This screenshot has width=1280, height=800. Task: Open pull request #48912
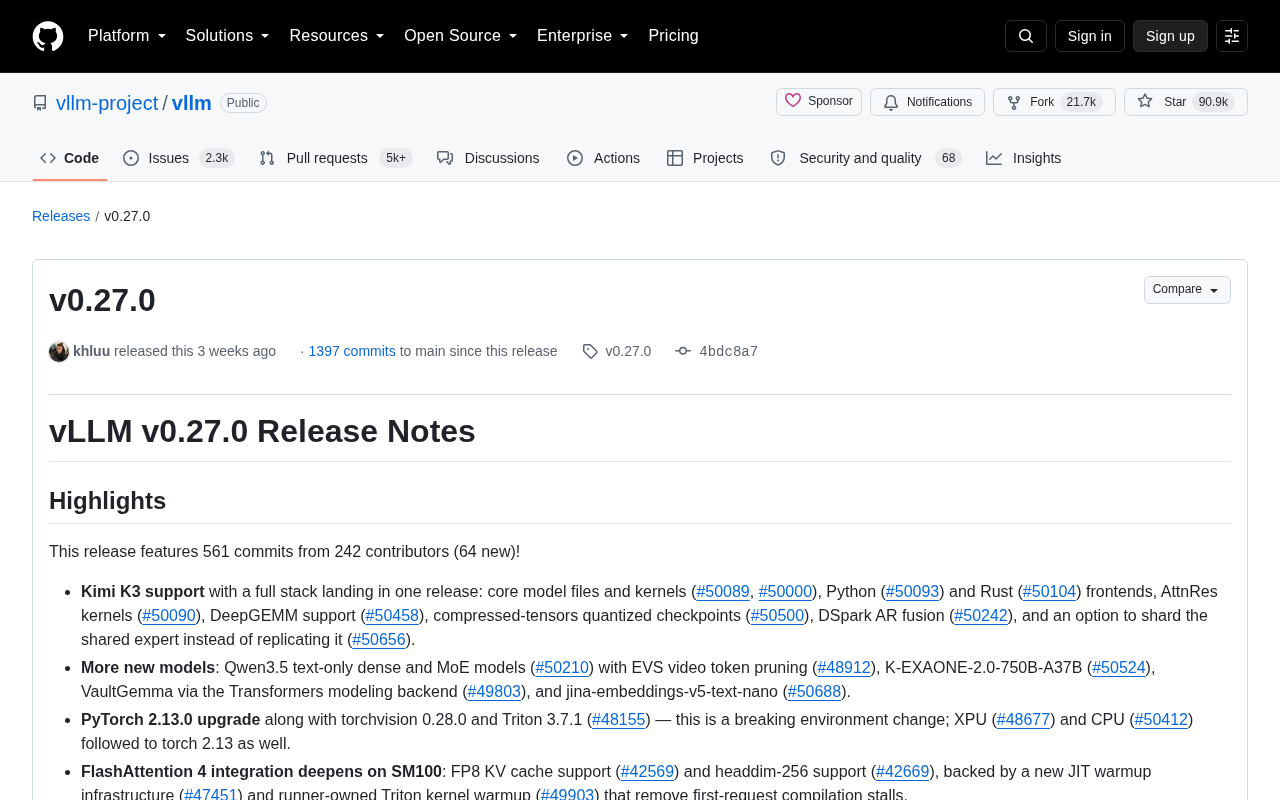[x=844, y=668]
